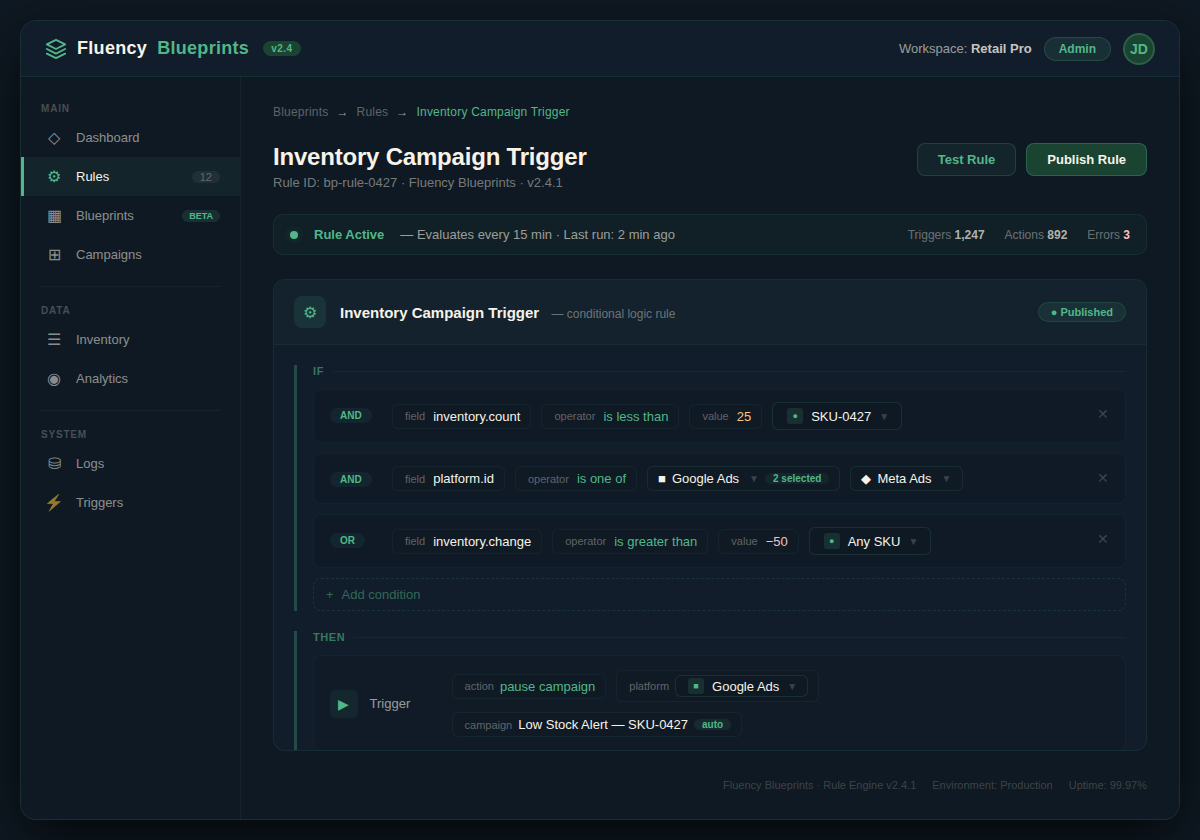The width and height of the screenshot is (1200, 840).
Task: Click the BETA badge next to Blueprints
Action: pyautogui.click(x=201, y=216)
